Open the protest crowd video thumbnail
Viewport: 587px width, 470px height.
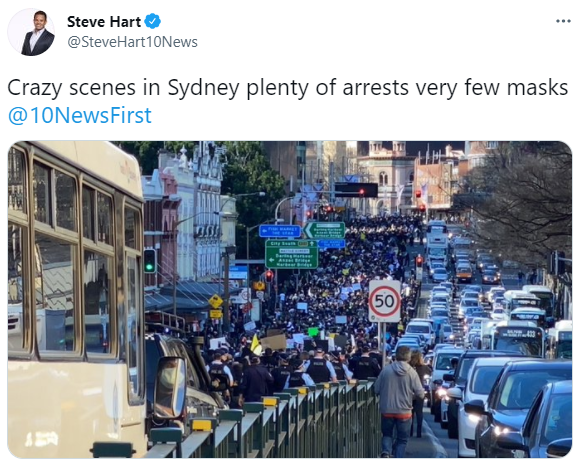(x=290, y=299)
